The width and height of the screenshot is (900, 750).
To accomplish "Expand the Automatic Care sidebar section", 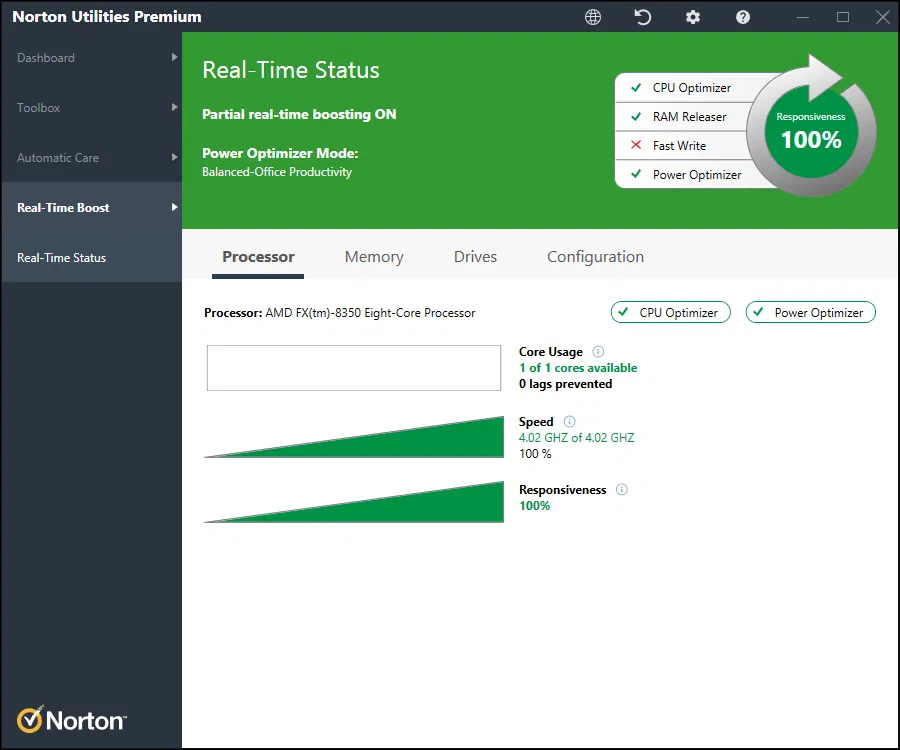I will [x=90, y=158].
